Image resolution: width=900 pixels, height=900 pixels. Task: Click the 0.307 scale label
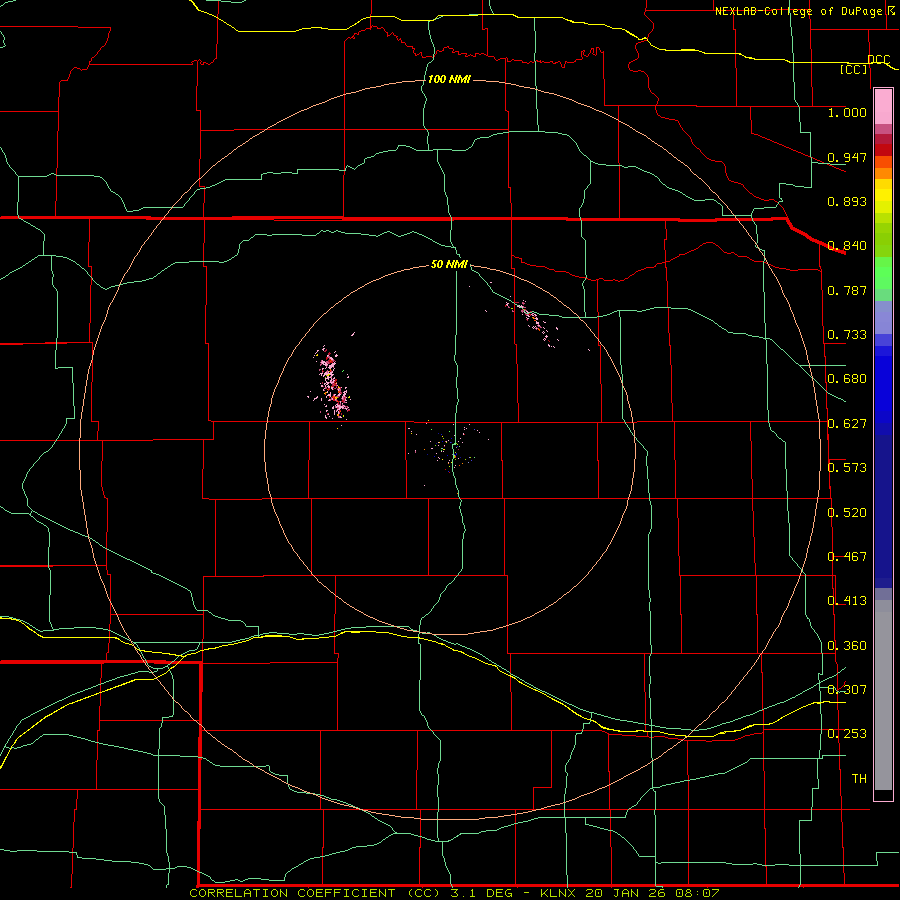847,690
